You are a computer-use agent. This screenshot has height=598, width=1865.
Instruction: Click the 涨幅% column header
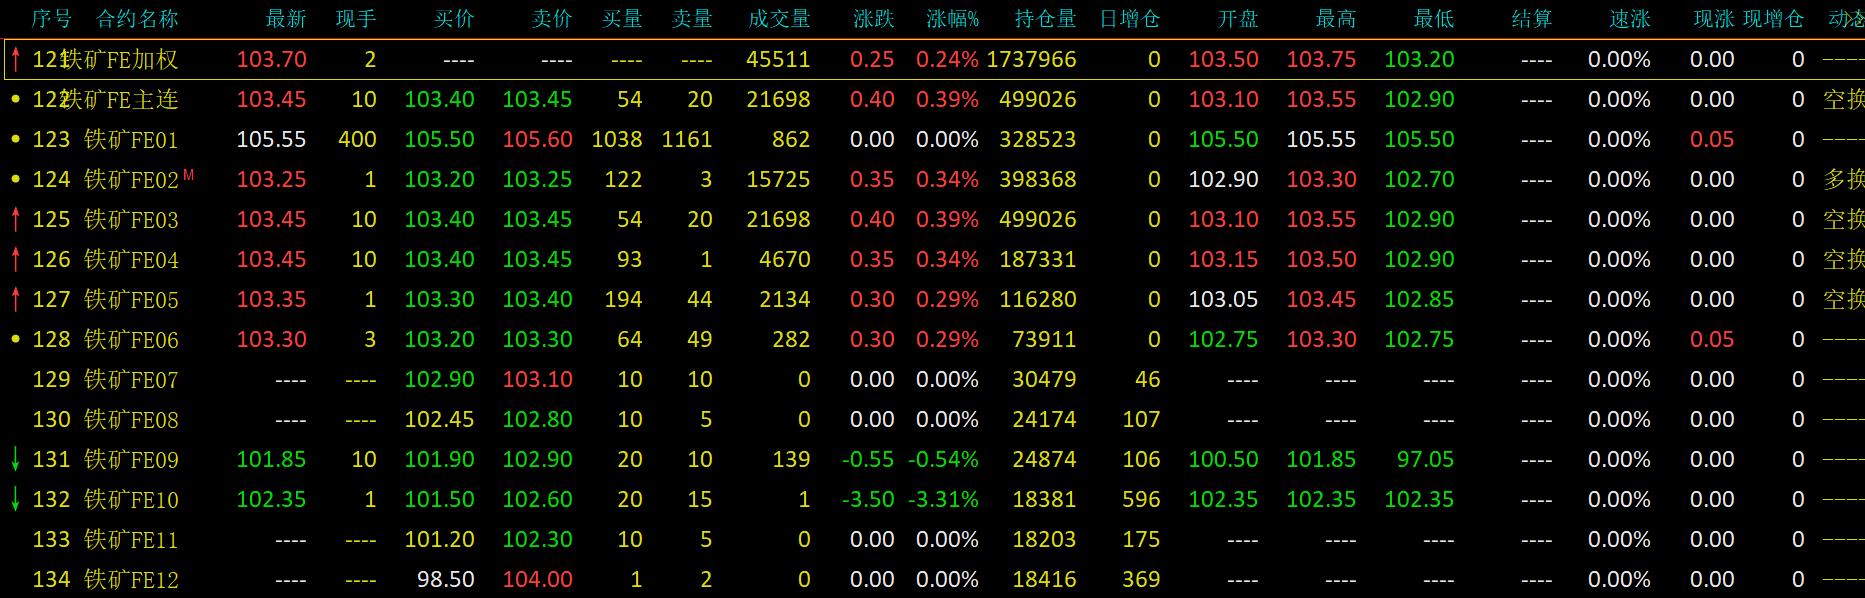tap(952, 19)
